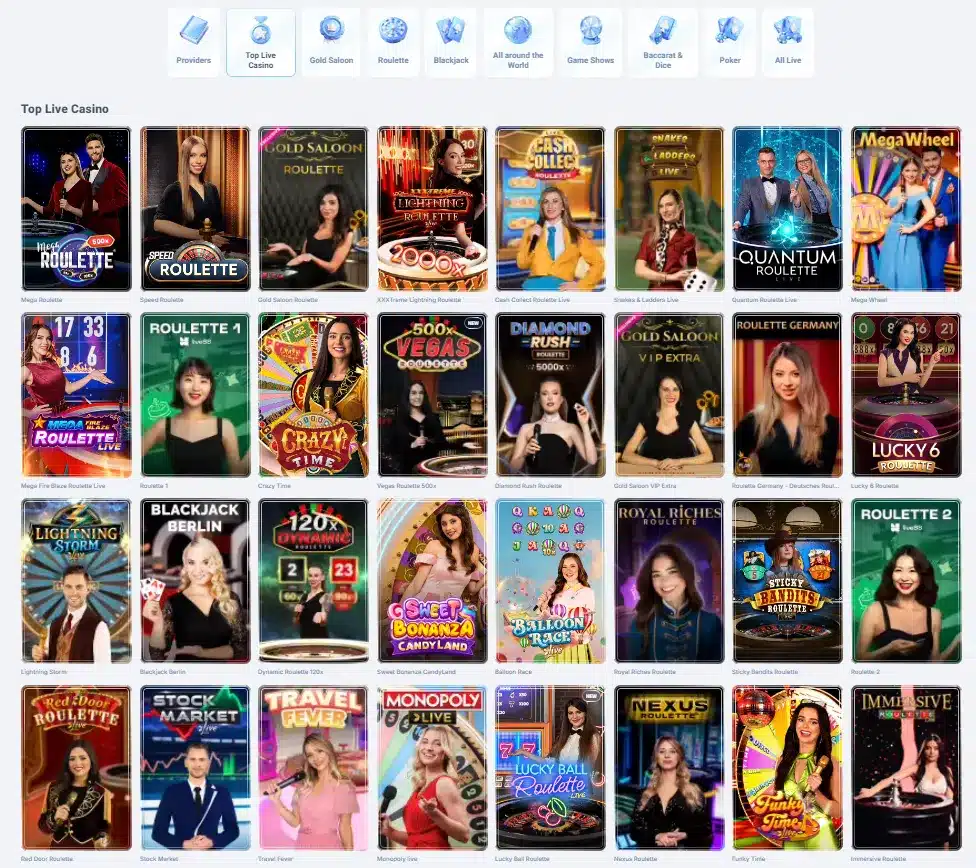Open Snakes & Ladders Live game
976x868 pixels.
(669, 209)
